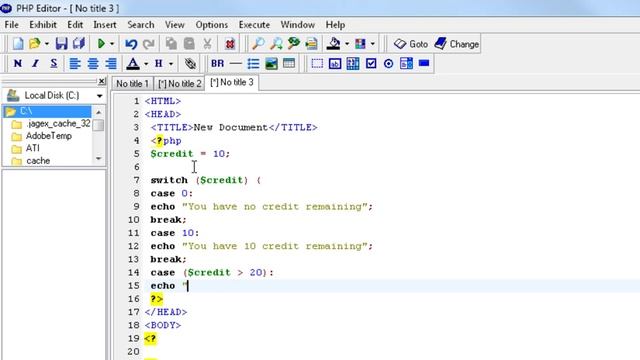
Task: Insert a radio button form control
Action: 389,63
